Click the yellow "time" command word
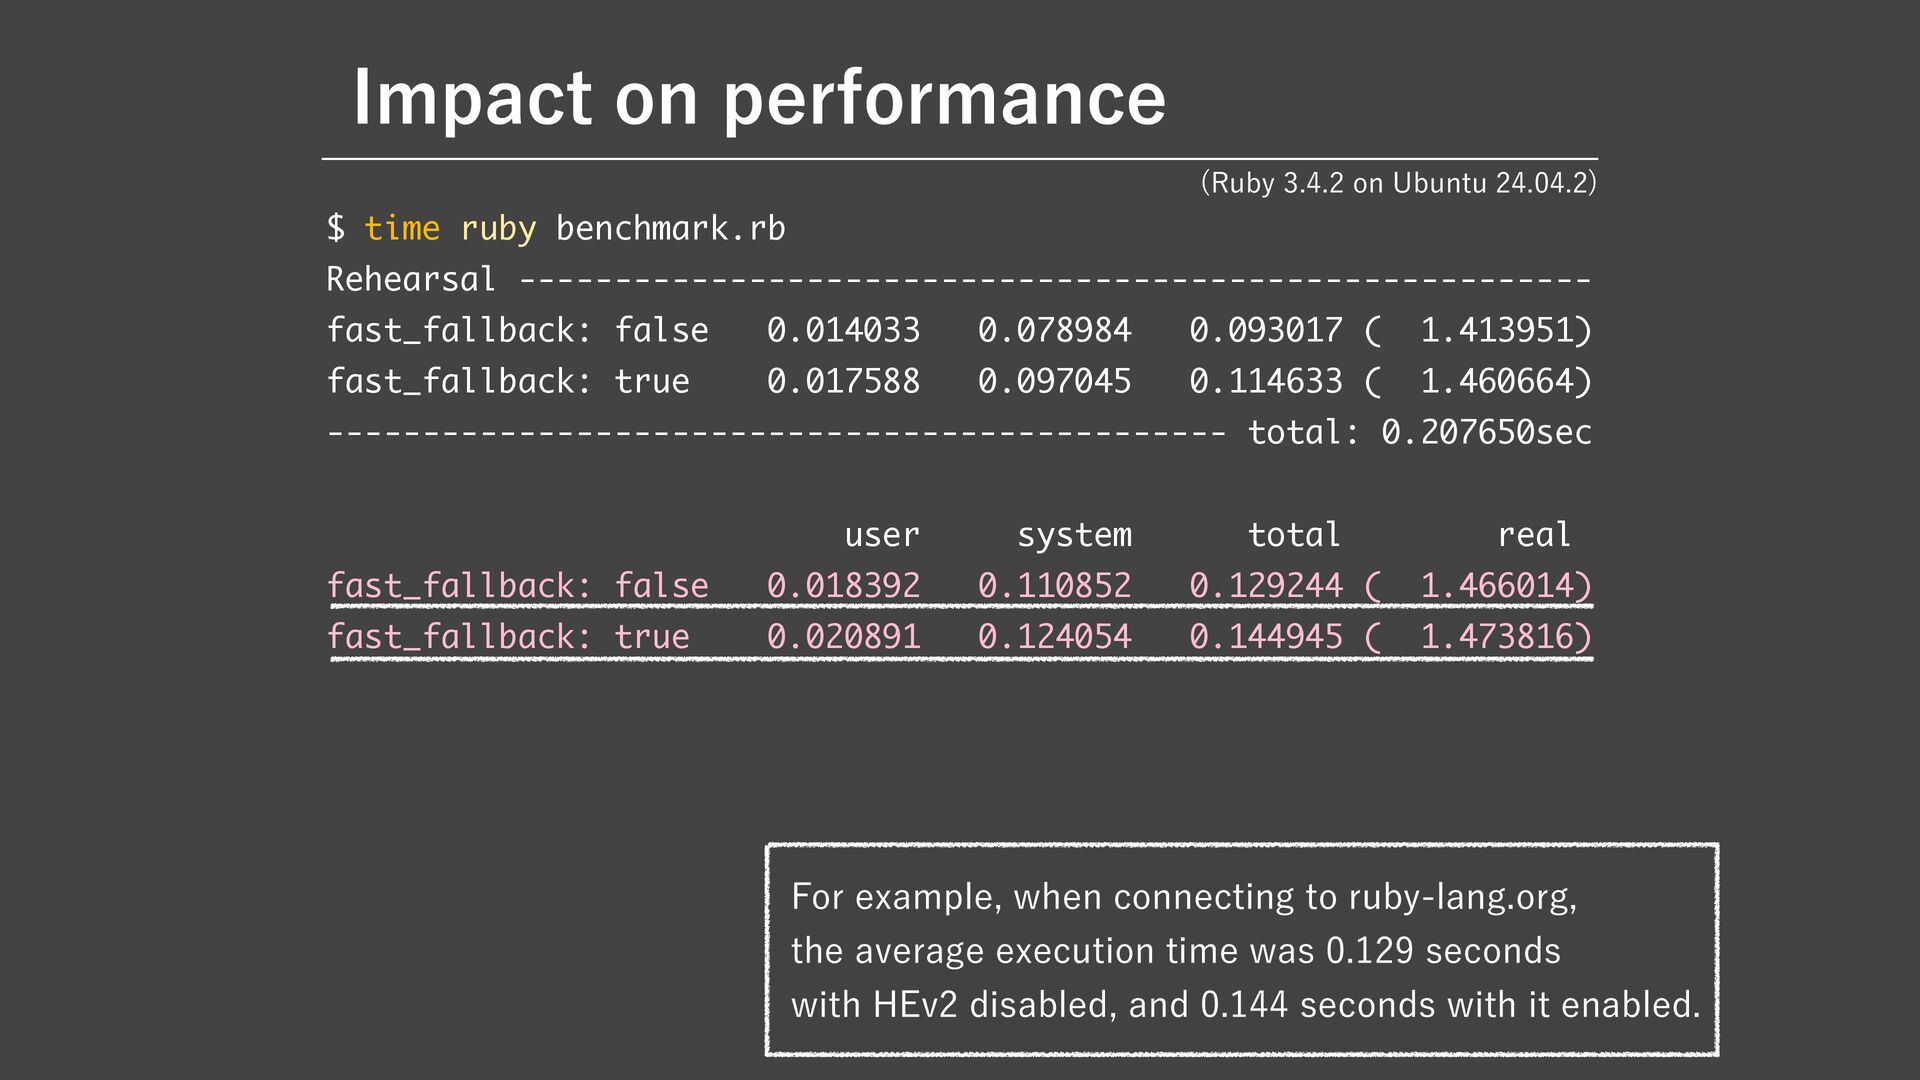 [402, 228]
